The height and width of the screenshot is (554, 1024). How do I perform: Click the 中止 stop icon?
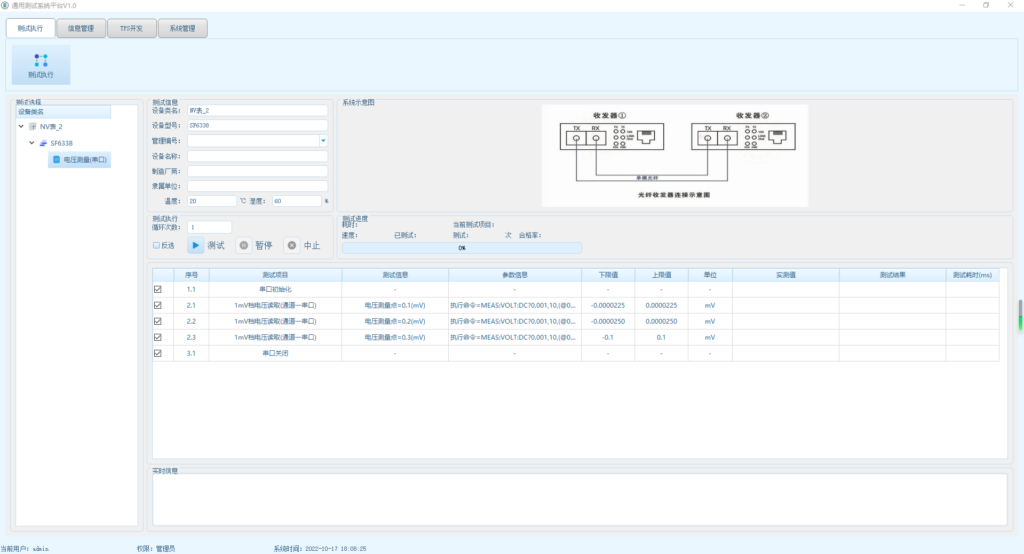[291, 245]
